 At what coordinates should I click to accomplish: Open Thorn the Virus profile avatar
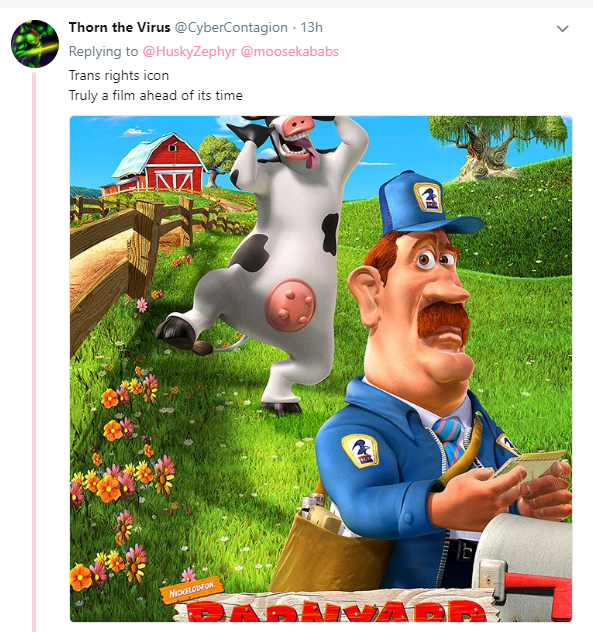[x=35, y=44]
